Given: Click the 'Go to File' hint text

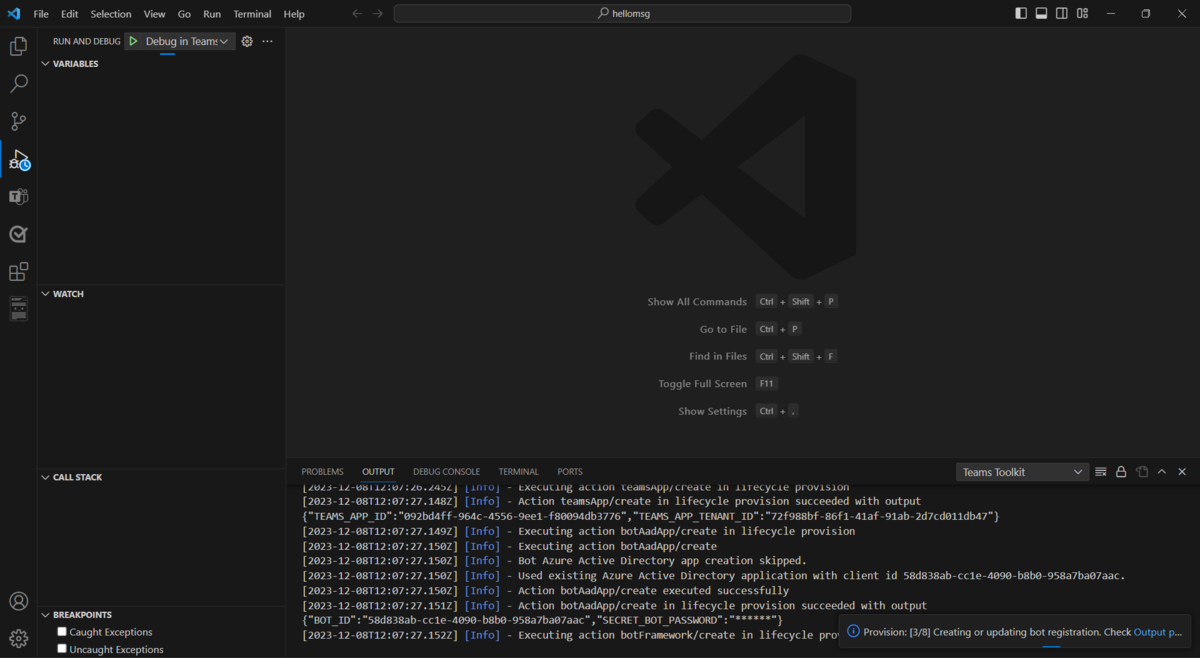Looking at the screenshot, I should [723, 329].
